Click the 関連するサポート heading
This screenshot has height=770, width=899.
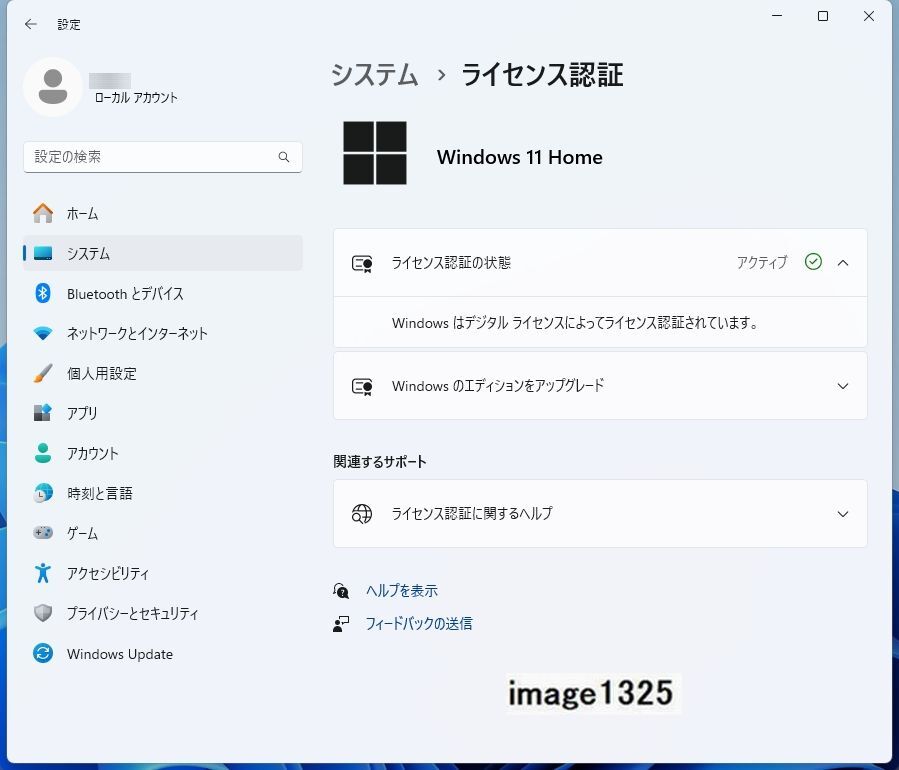380,462
